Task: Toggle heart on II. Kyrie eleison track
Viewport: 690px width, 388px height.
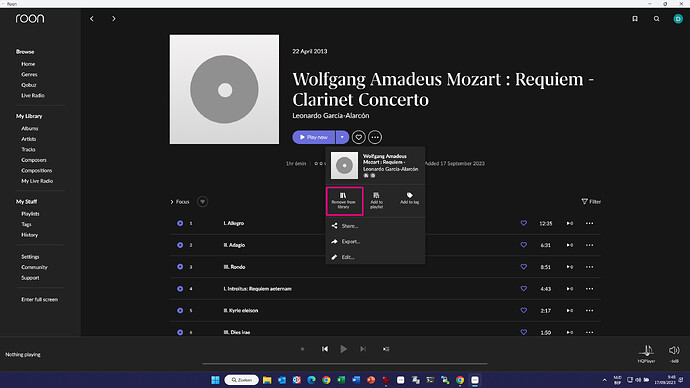Action: [523, 310]
